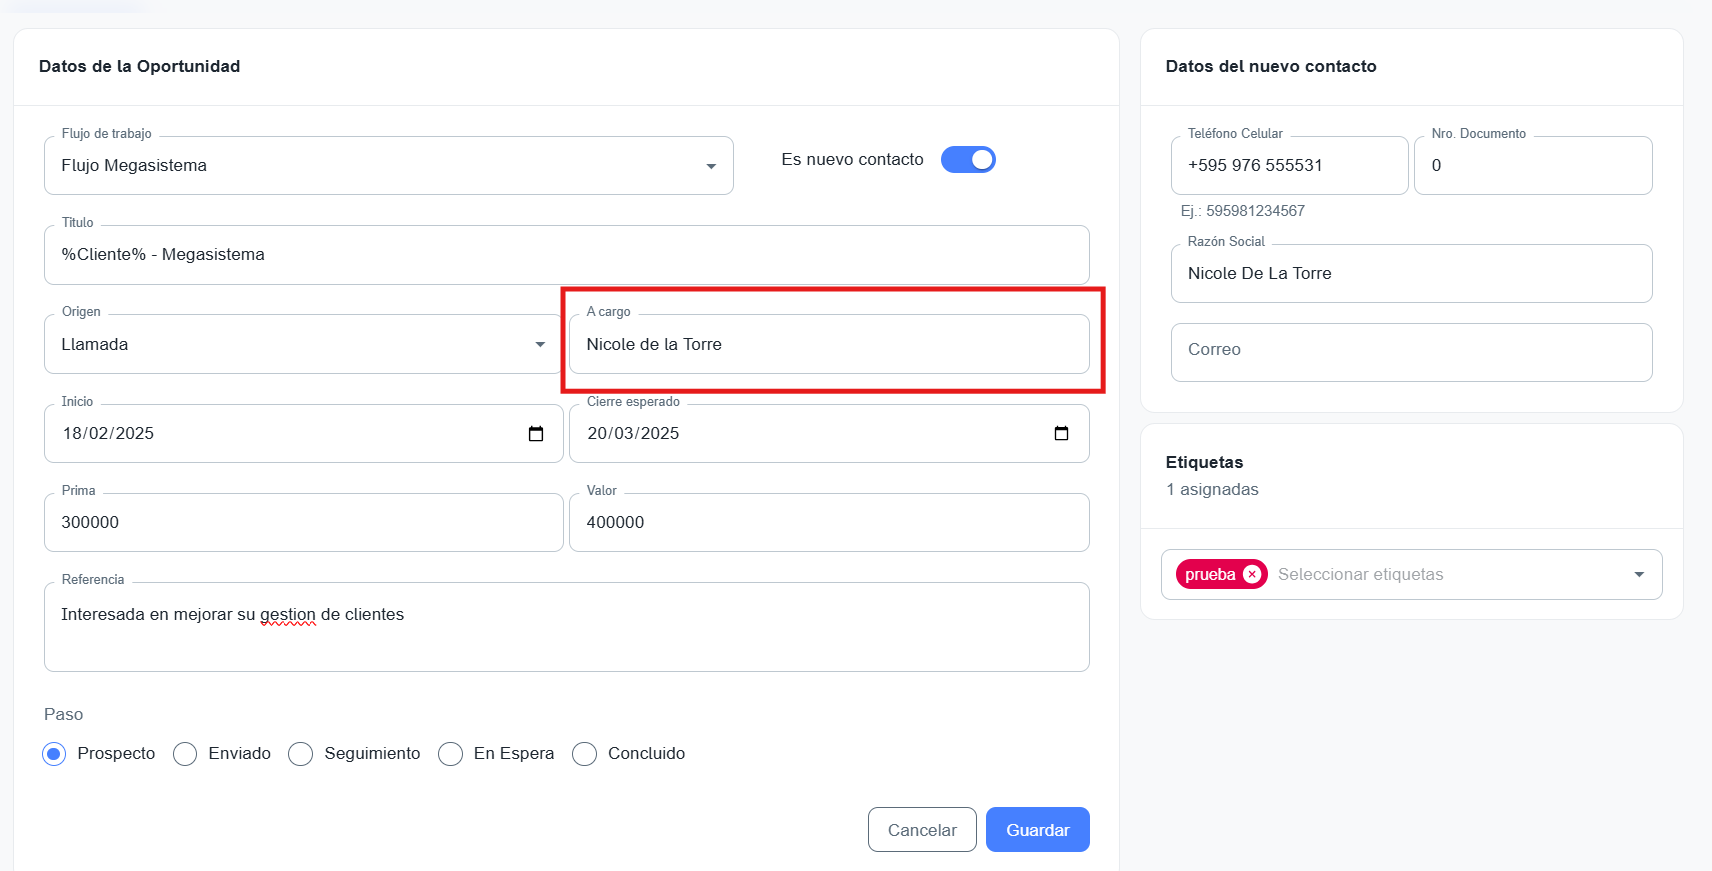Viewport: 1712px width, 871px height.
Task: Select the Prospecto radio option
Action: [x=55, y=754]
